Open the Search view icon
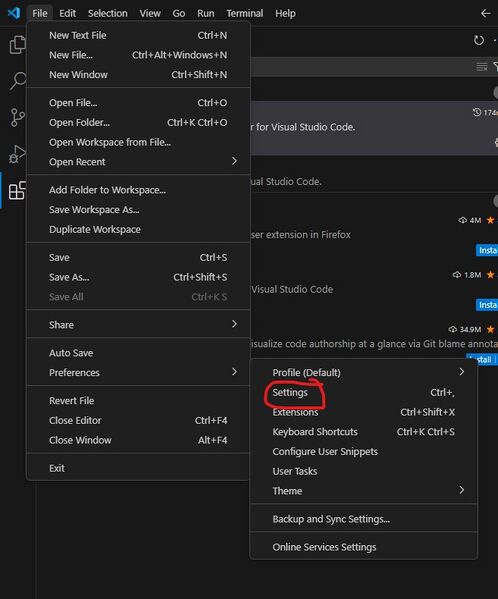The height and width of the screenshot is (599, 498). 18,81
